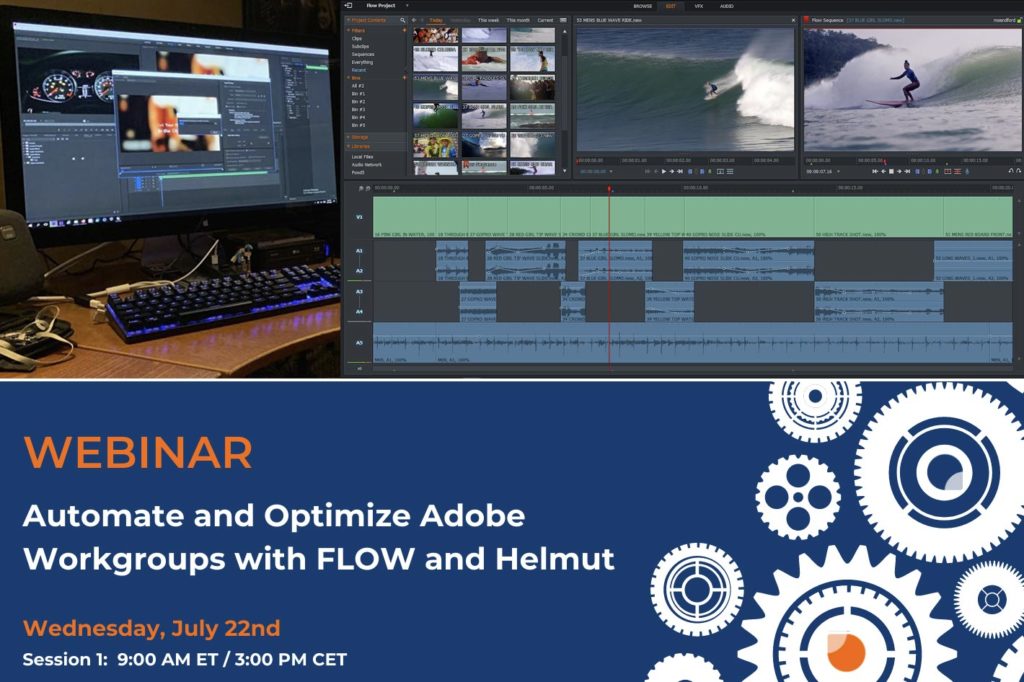Viewport: 1024px width, 682px height.
Task: Select the A5 audio track header
Action: tap(359, 343)
